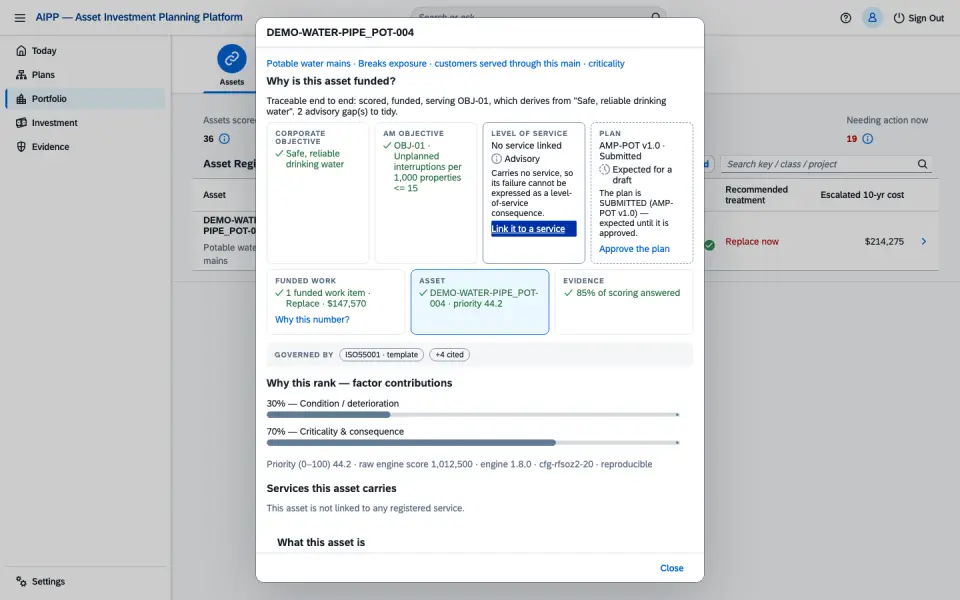Click the Condition / deterioration 30% bar
Screen dimensions: 960x600
[473, 414]
